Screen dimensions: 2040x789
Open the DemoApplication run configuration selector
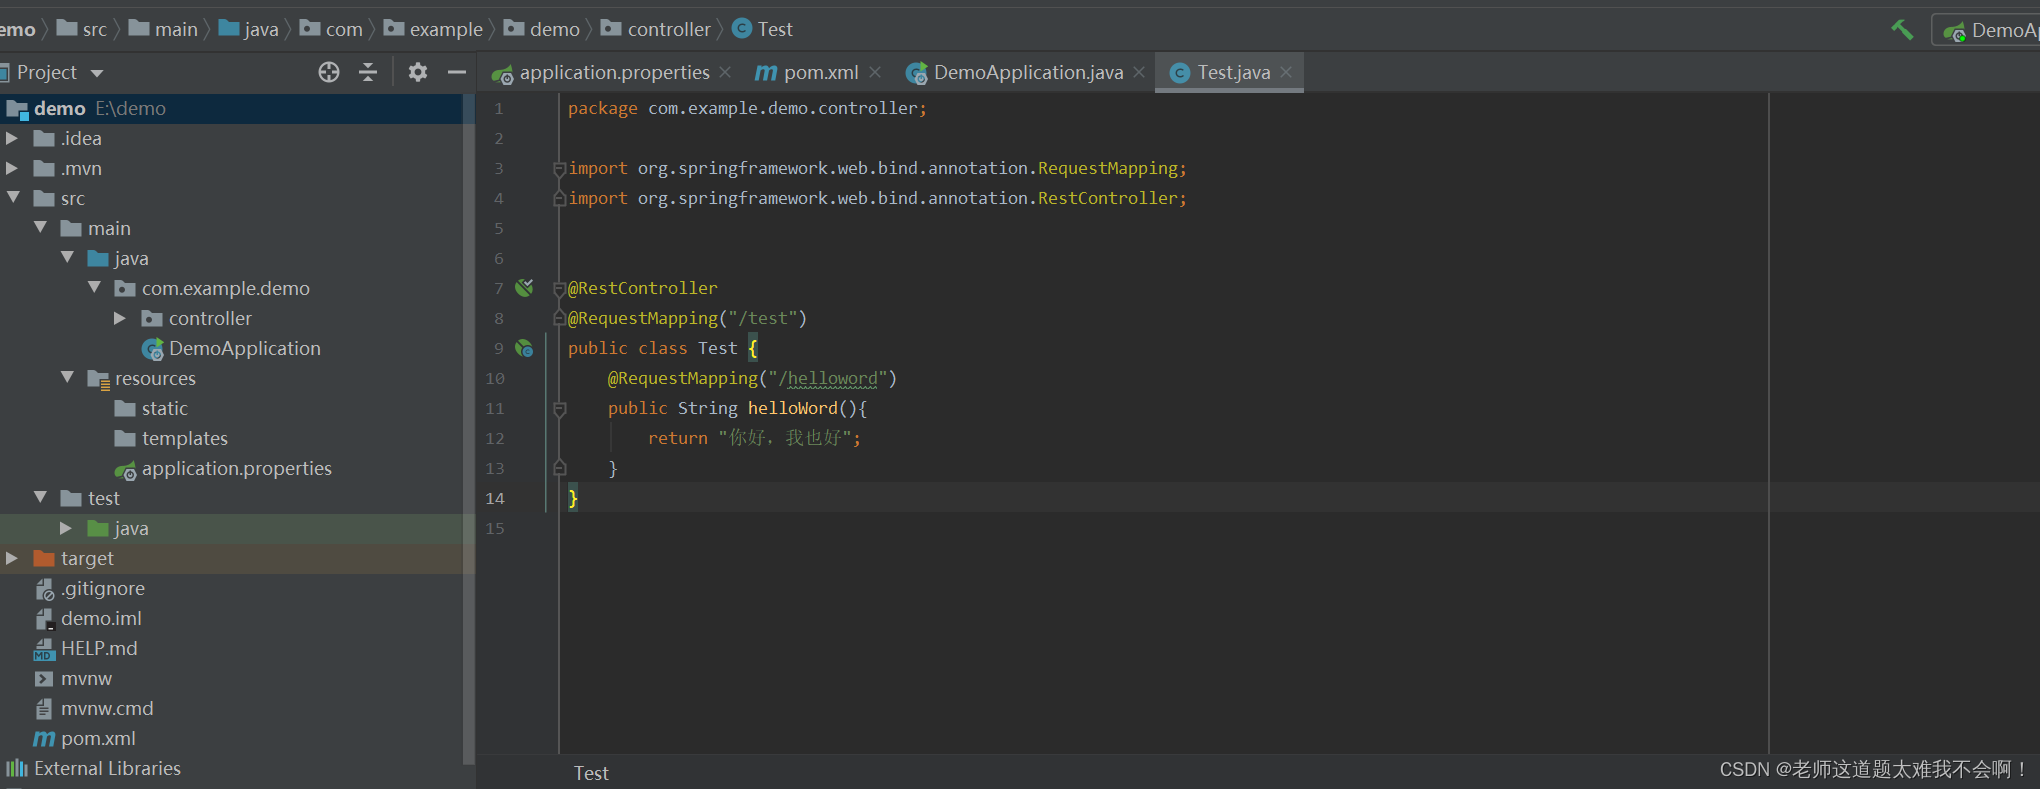[1988, 31]
